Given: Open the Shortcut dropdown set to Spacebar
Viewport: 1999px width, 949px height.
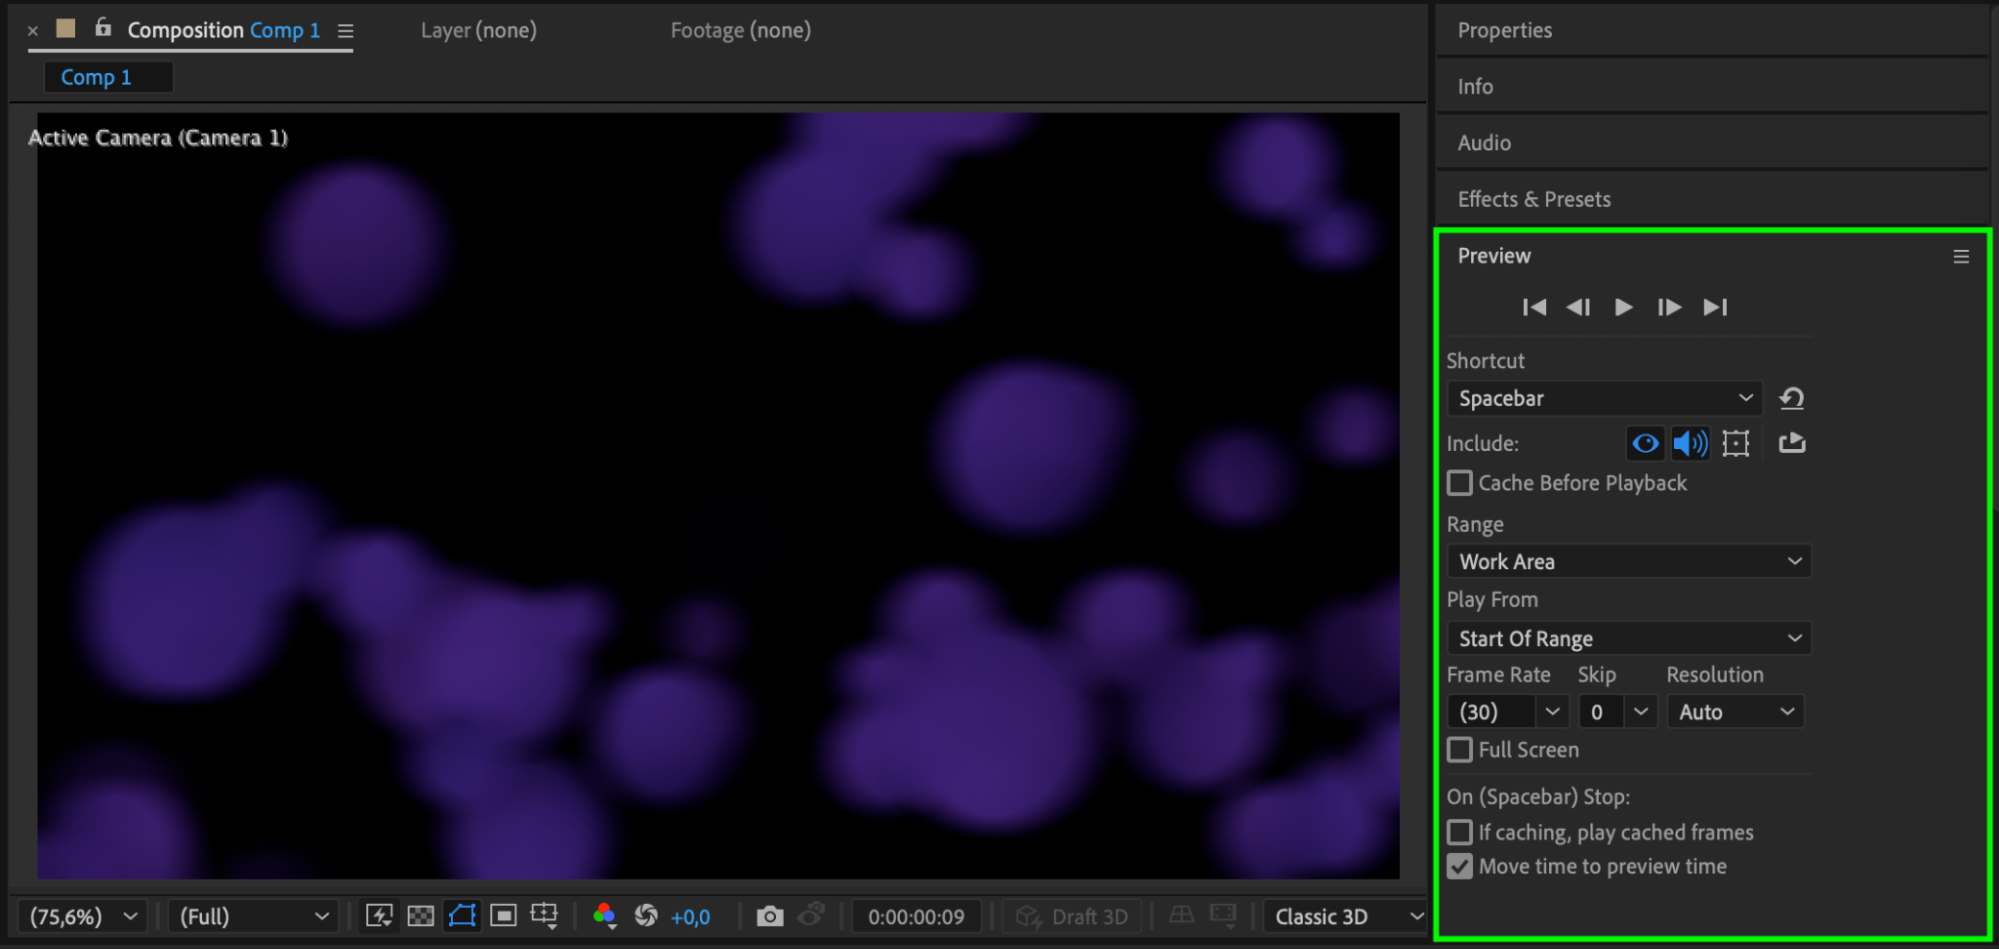Looking at the screenshot, I should point(1604,398).
